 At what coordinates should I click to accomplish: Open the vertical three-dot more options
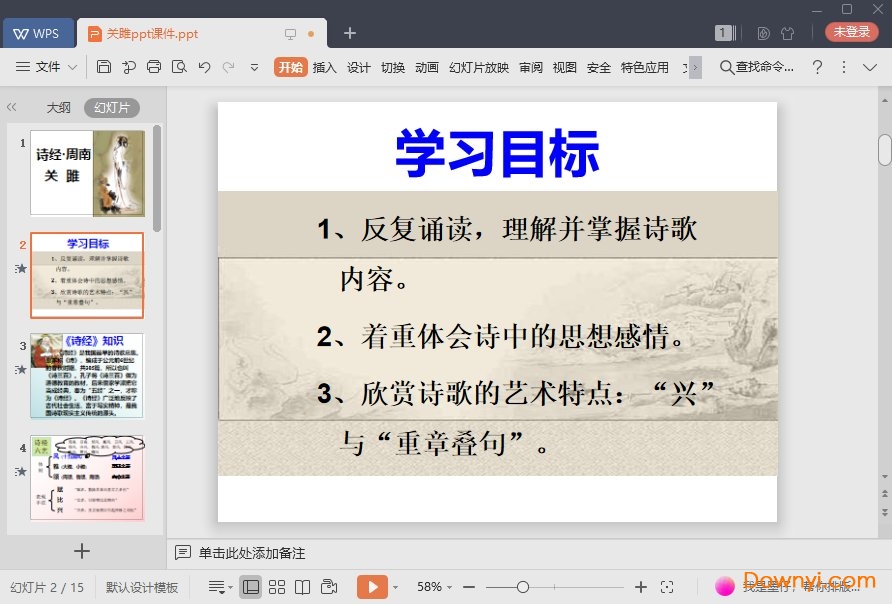[844, 67]
